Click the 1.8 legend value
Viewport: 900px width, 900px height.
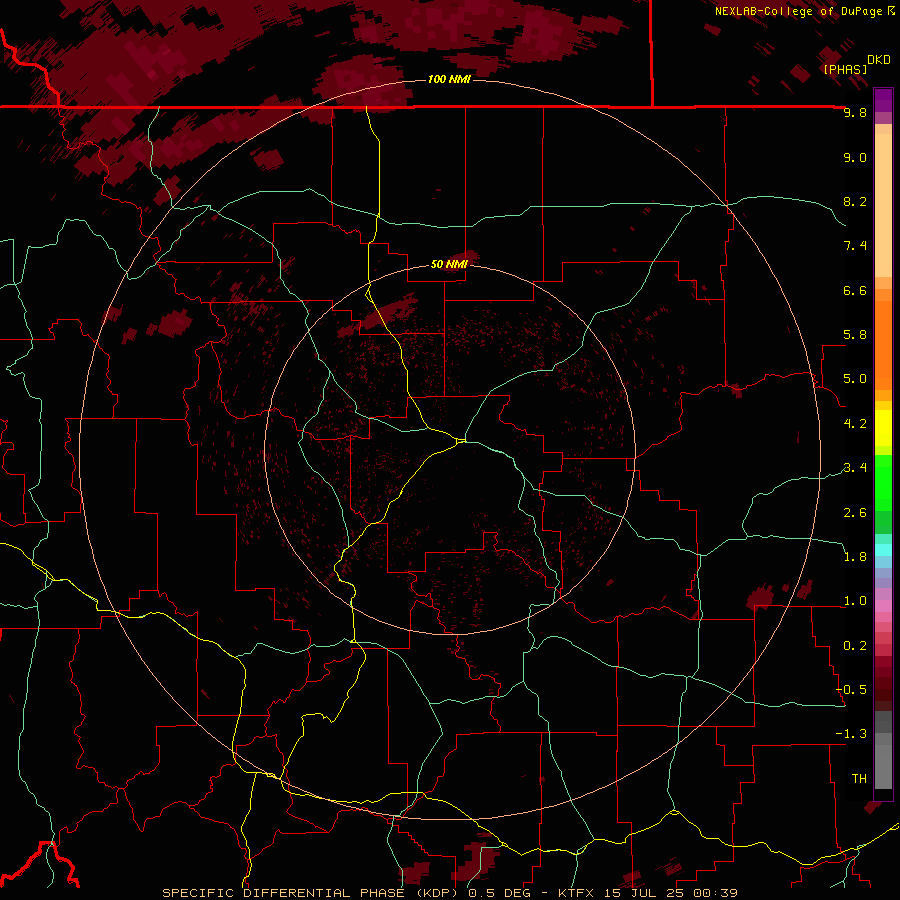tap(855, 557)
